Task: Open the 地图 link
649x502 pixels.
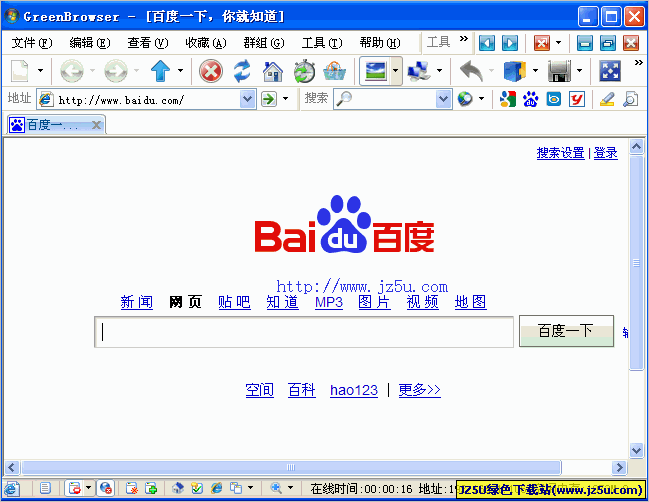Action: [471, 302]
